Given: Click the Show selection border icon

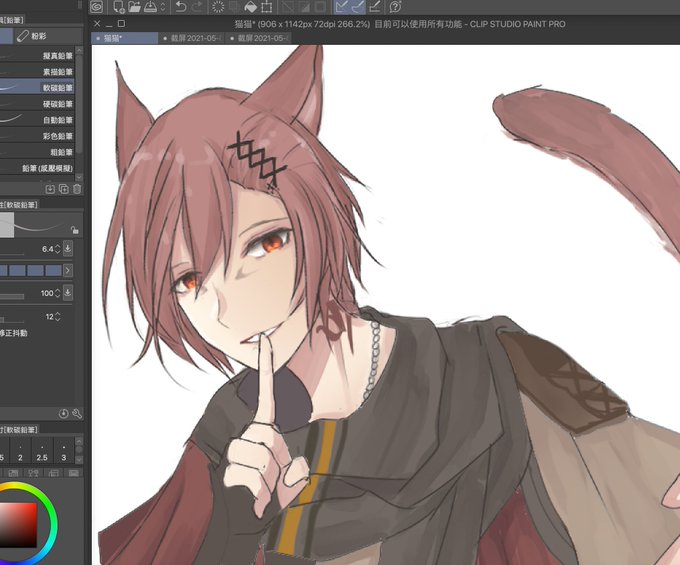Looking at the screenshot, I should click(x=320, y=7).
